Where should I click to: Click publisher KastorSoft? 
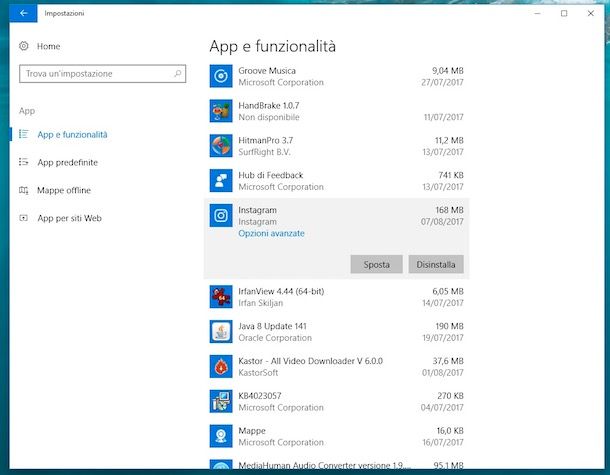(x=258, y=373)
